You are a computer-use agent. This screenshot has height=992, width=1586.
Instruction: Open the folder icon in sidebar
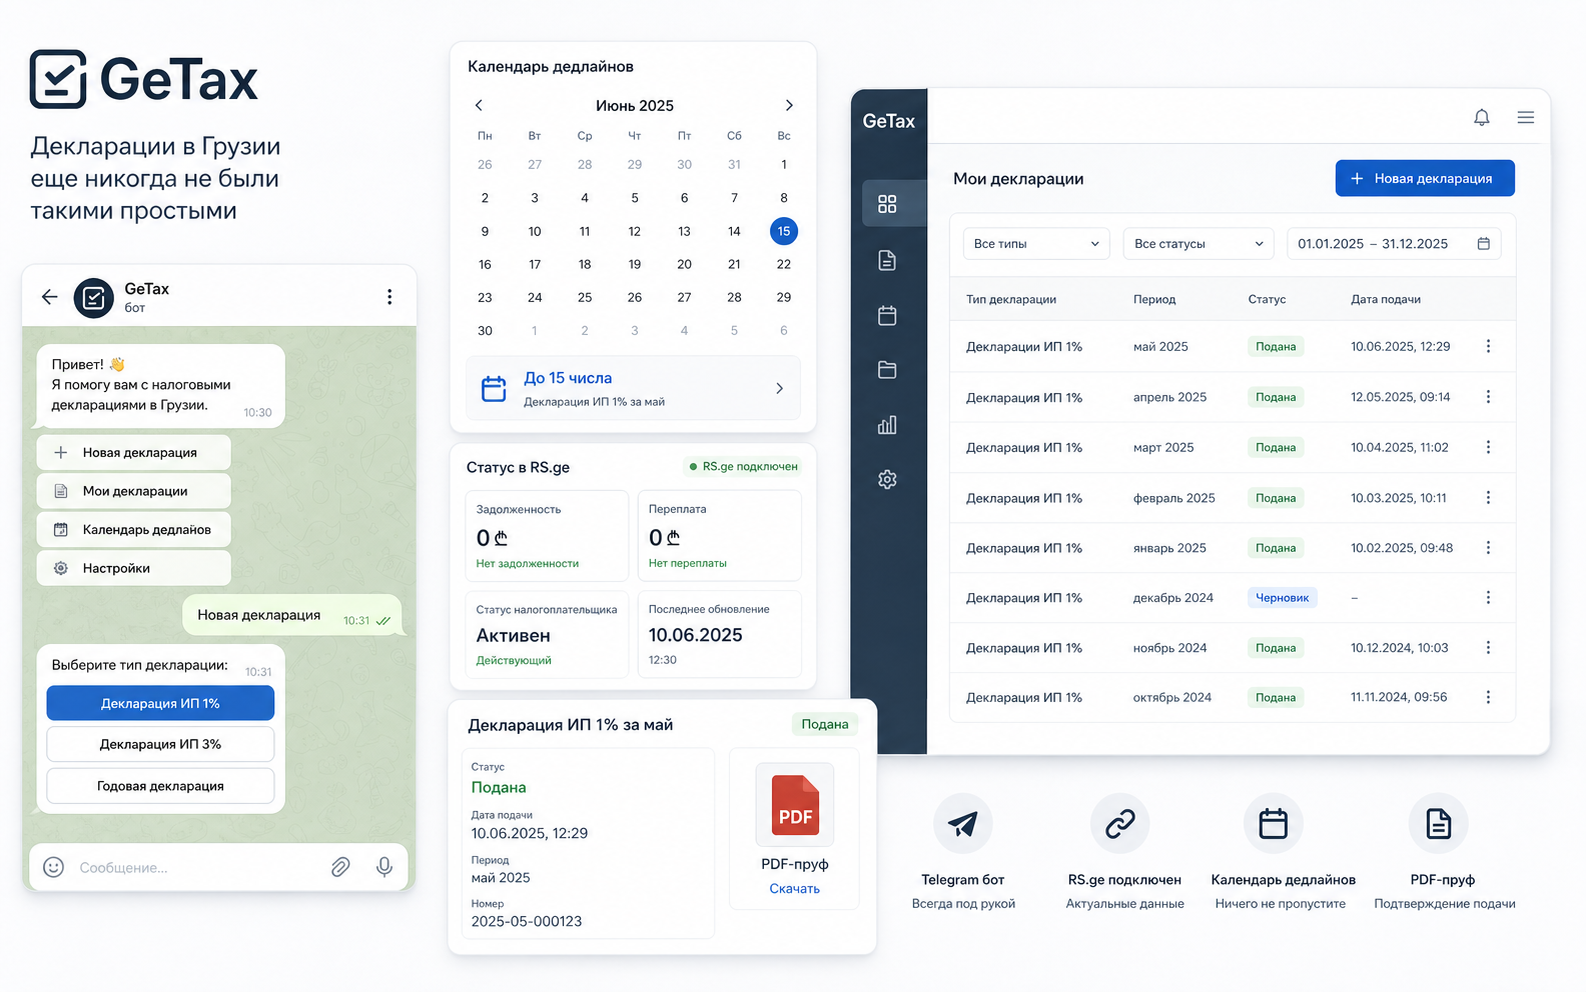click(887, 370)
